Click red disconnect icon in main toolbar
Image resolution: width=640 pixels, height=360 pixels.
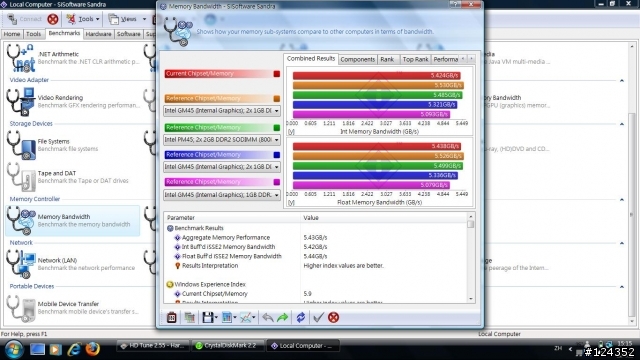(x=53, y=19)
